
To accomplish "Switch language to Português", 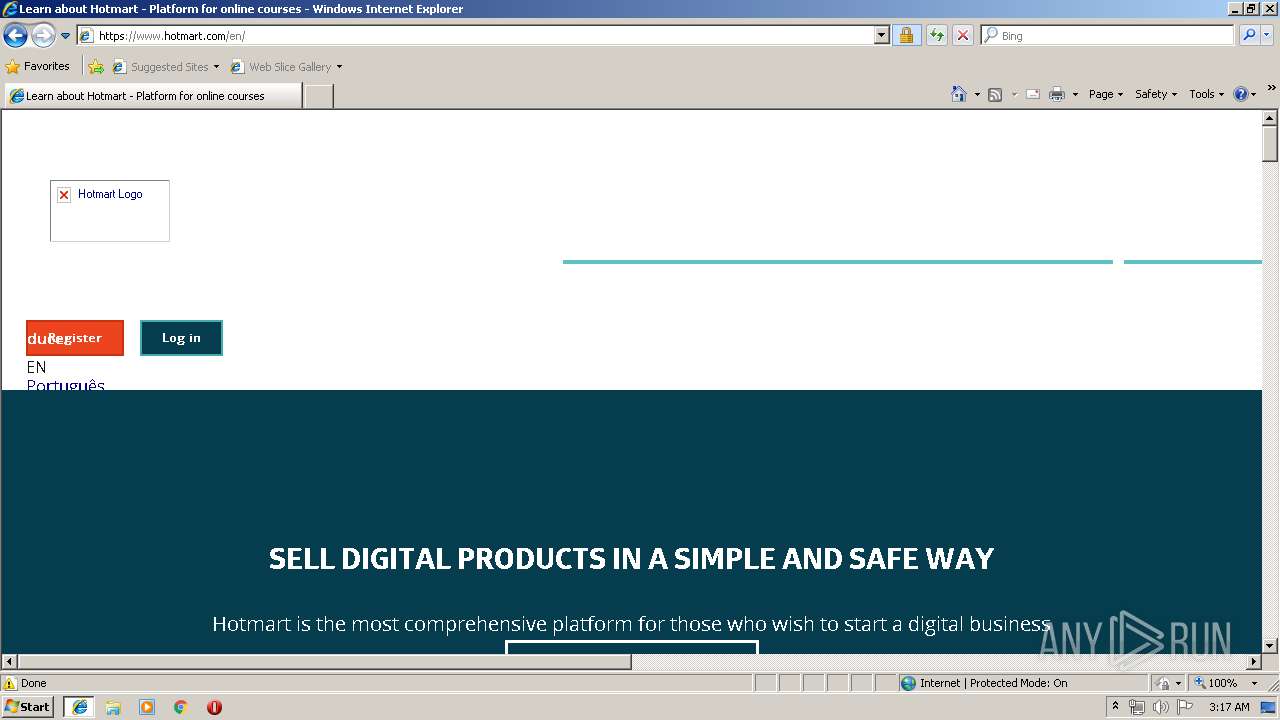I will tap(66, 385).
